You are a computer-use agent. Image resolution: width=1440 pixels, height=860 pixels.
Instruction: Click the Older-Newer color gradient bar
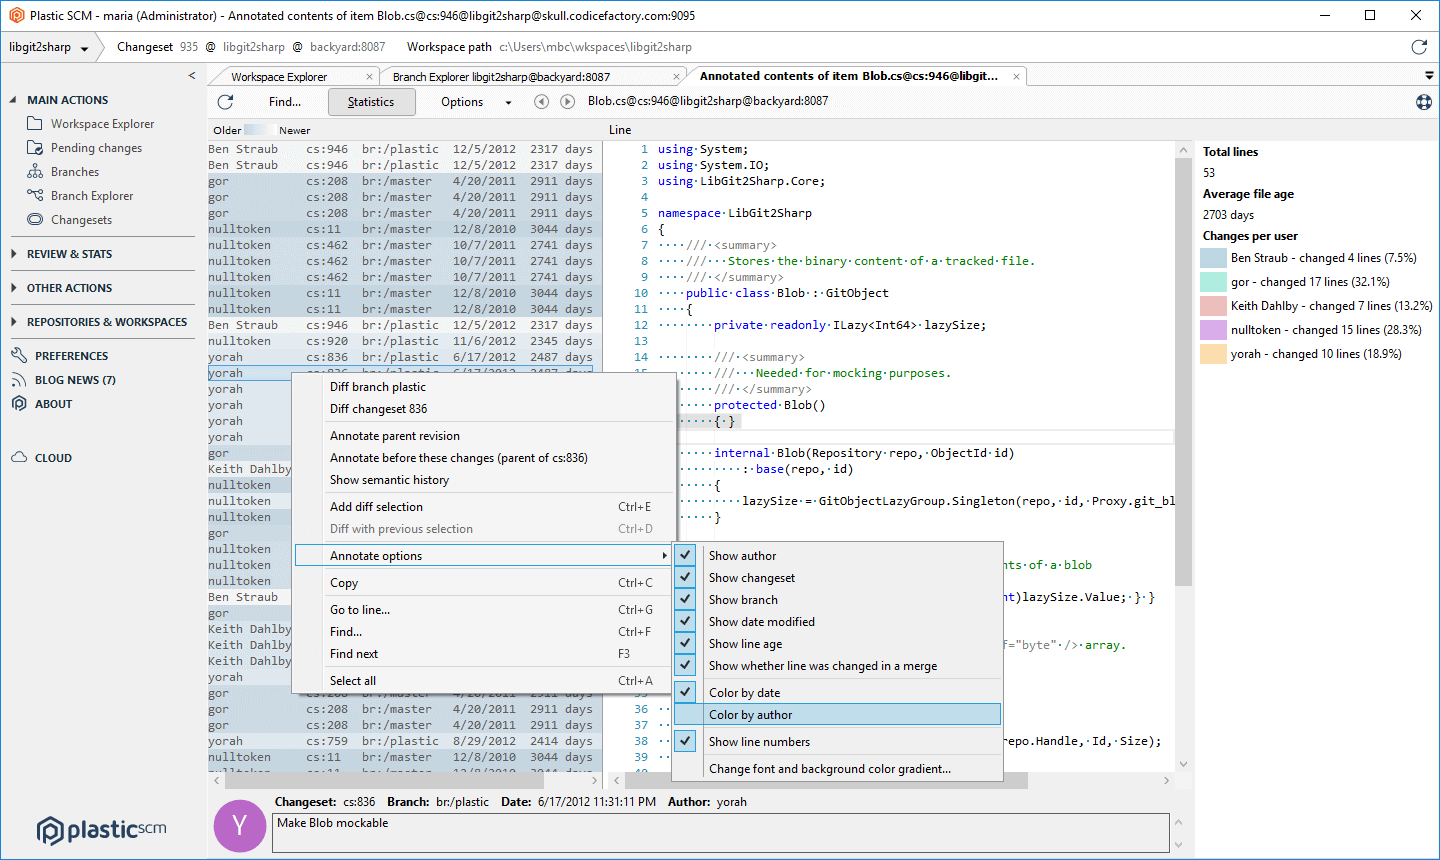pos(260,130)
